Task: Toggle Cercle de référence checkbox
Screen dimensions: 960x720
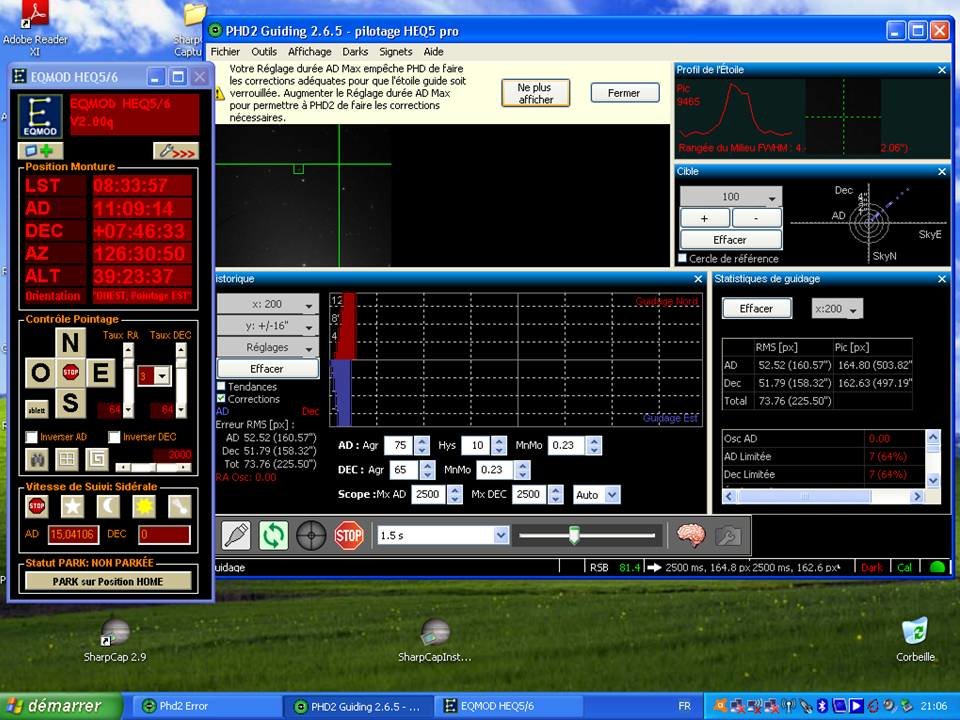Action: [x=682, y=258]
